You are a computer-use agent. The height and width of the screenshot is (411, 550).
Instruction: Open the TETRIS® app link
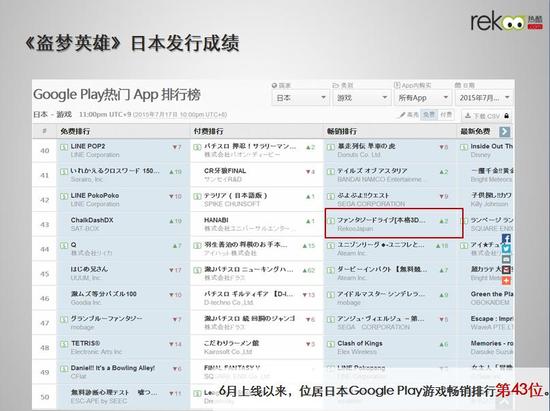click(85, 343)
